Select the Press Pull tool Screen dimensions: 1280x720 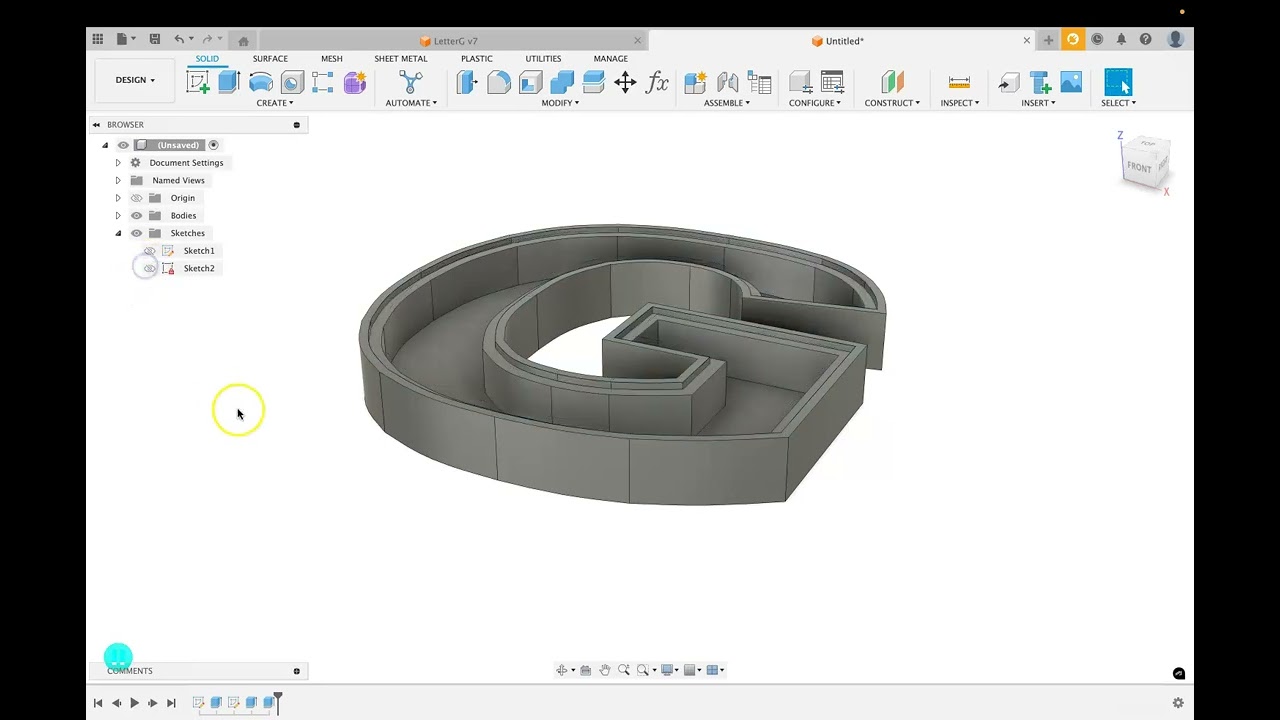pos(467,82)
